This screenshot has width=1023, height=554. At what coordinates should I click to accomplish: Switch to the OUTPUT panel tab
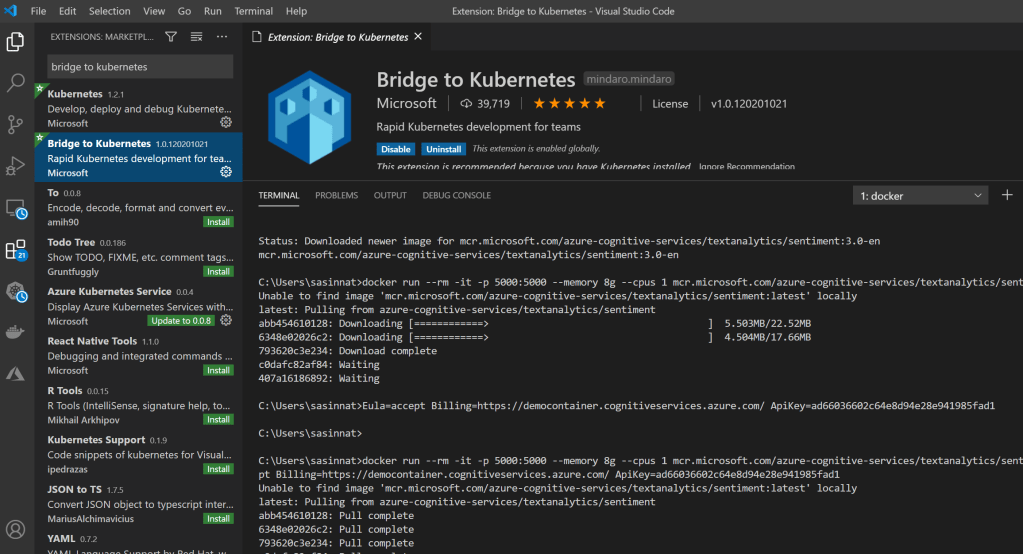390,195
